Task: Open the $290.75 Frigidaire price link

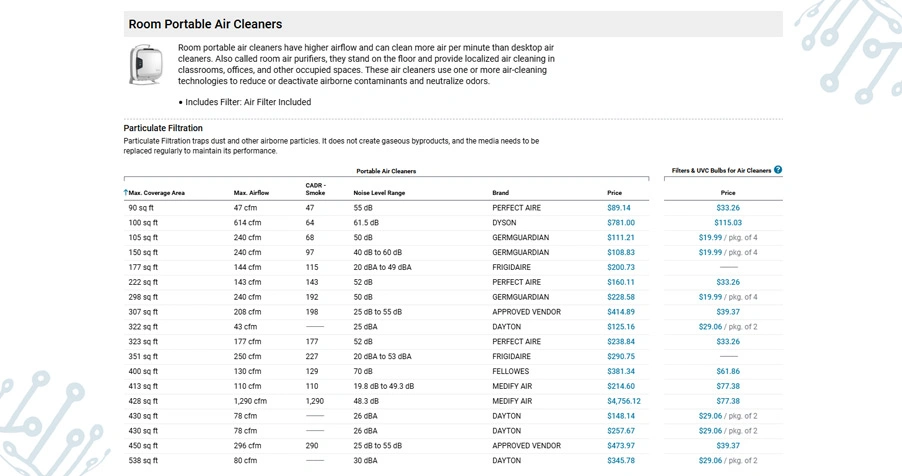Action: 621,357
